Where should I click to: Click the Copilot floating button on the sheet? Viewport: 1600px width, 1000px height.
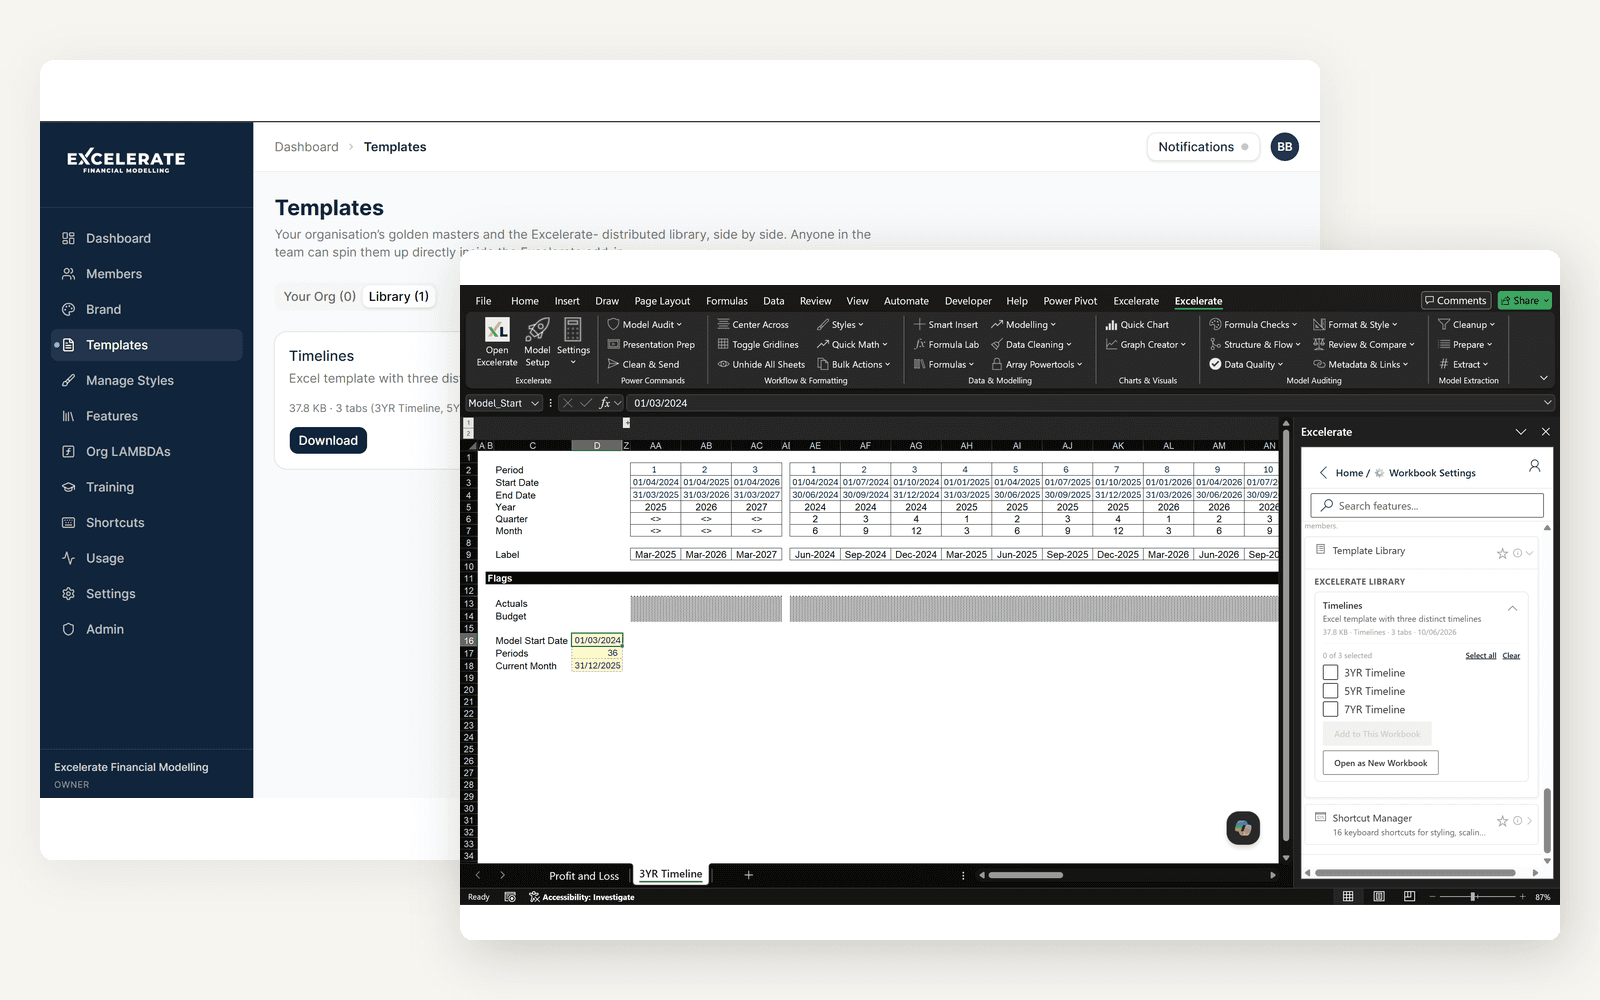tap(1243, 828)
